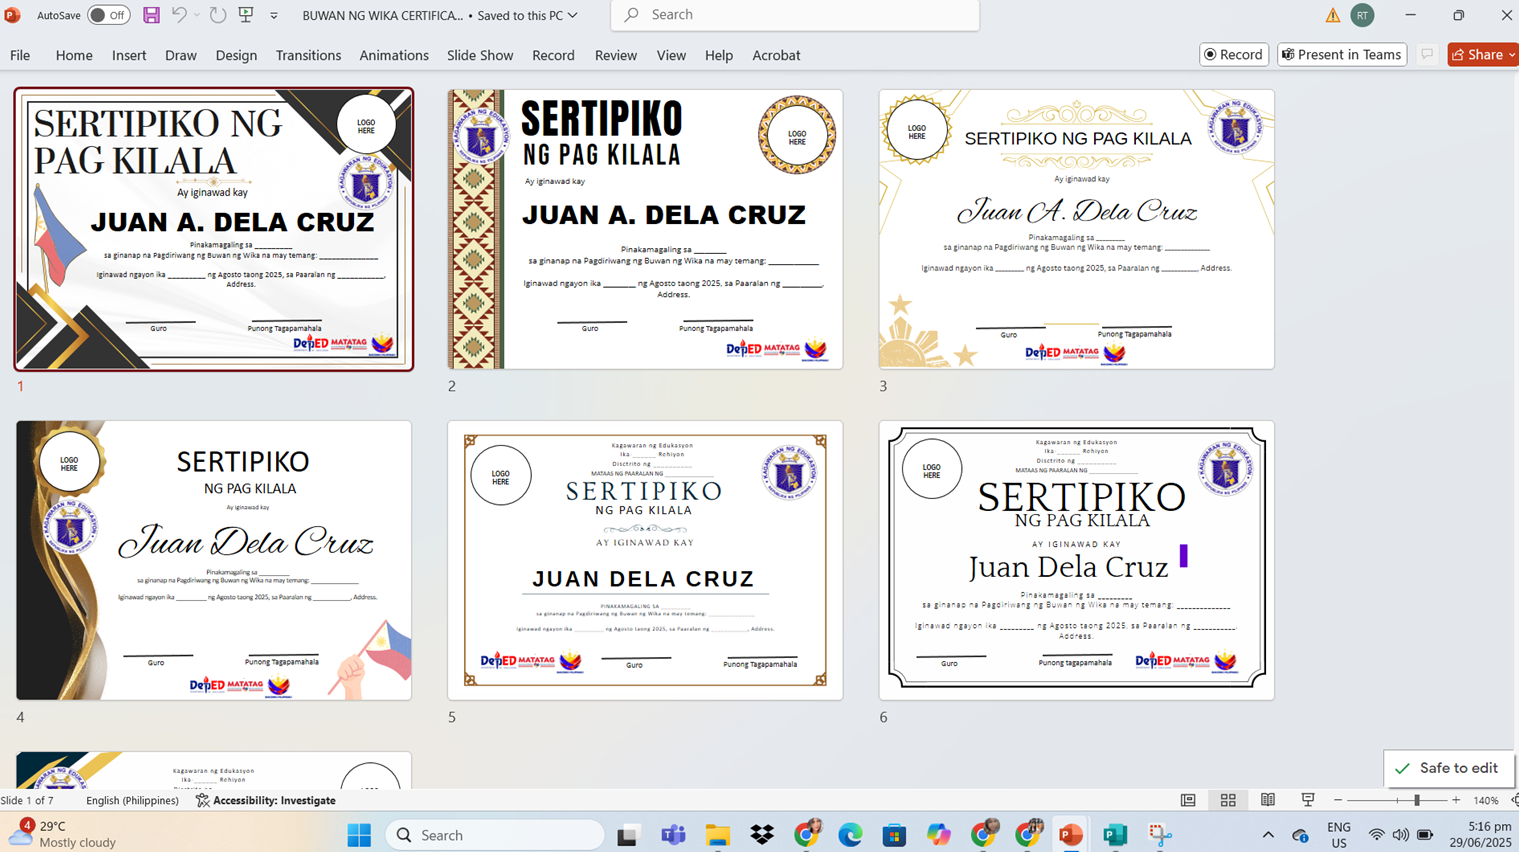
Task: Open the Undo history dropdown arrow
Action: (197, 15)
